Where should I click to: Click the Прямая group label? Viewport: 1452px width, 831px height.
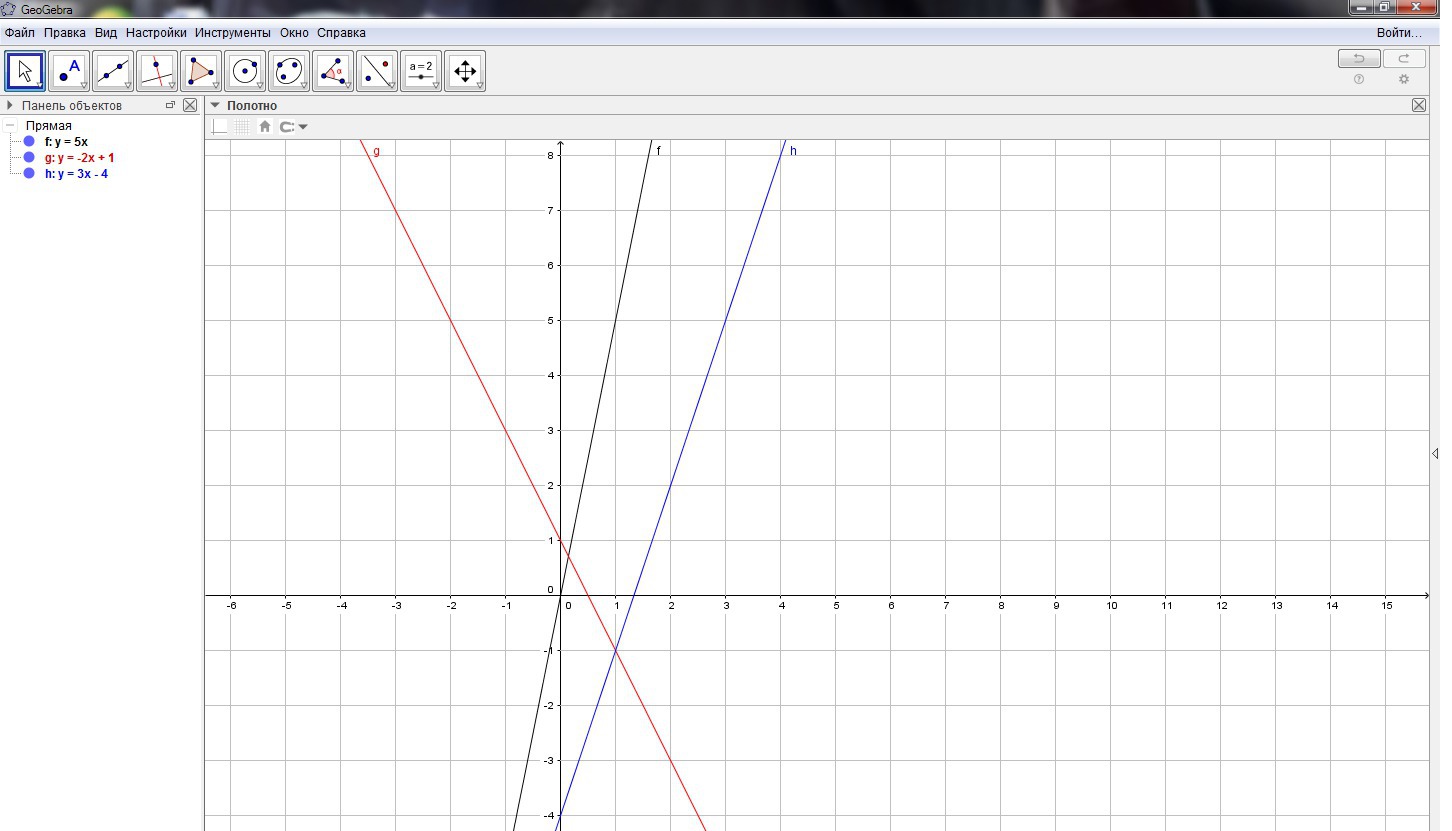click(x=49, y=126)
